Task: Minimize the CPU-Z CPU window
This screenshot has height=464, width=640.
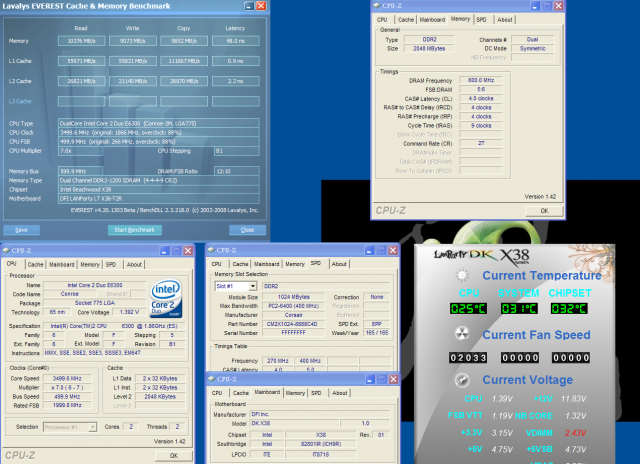Action: click(x=164, y=251)
